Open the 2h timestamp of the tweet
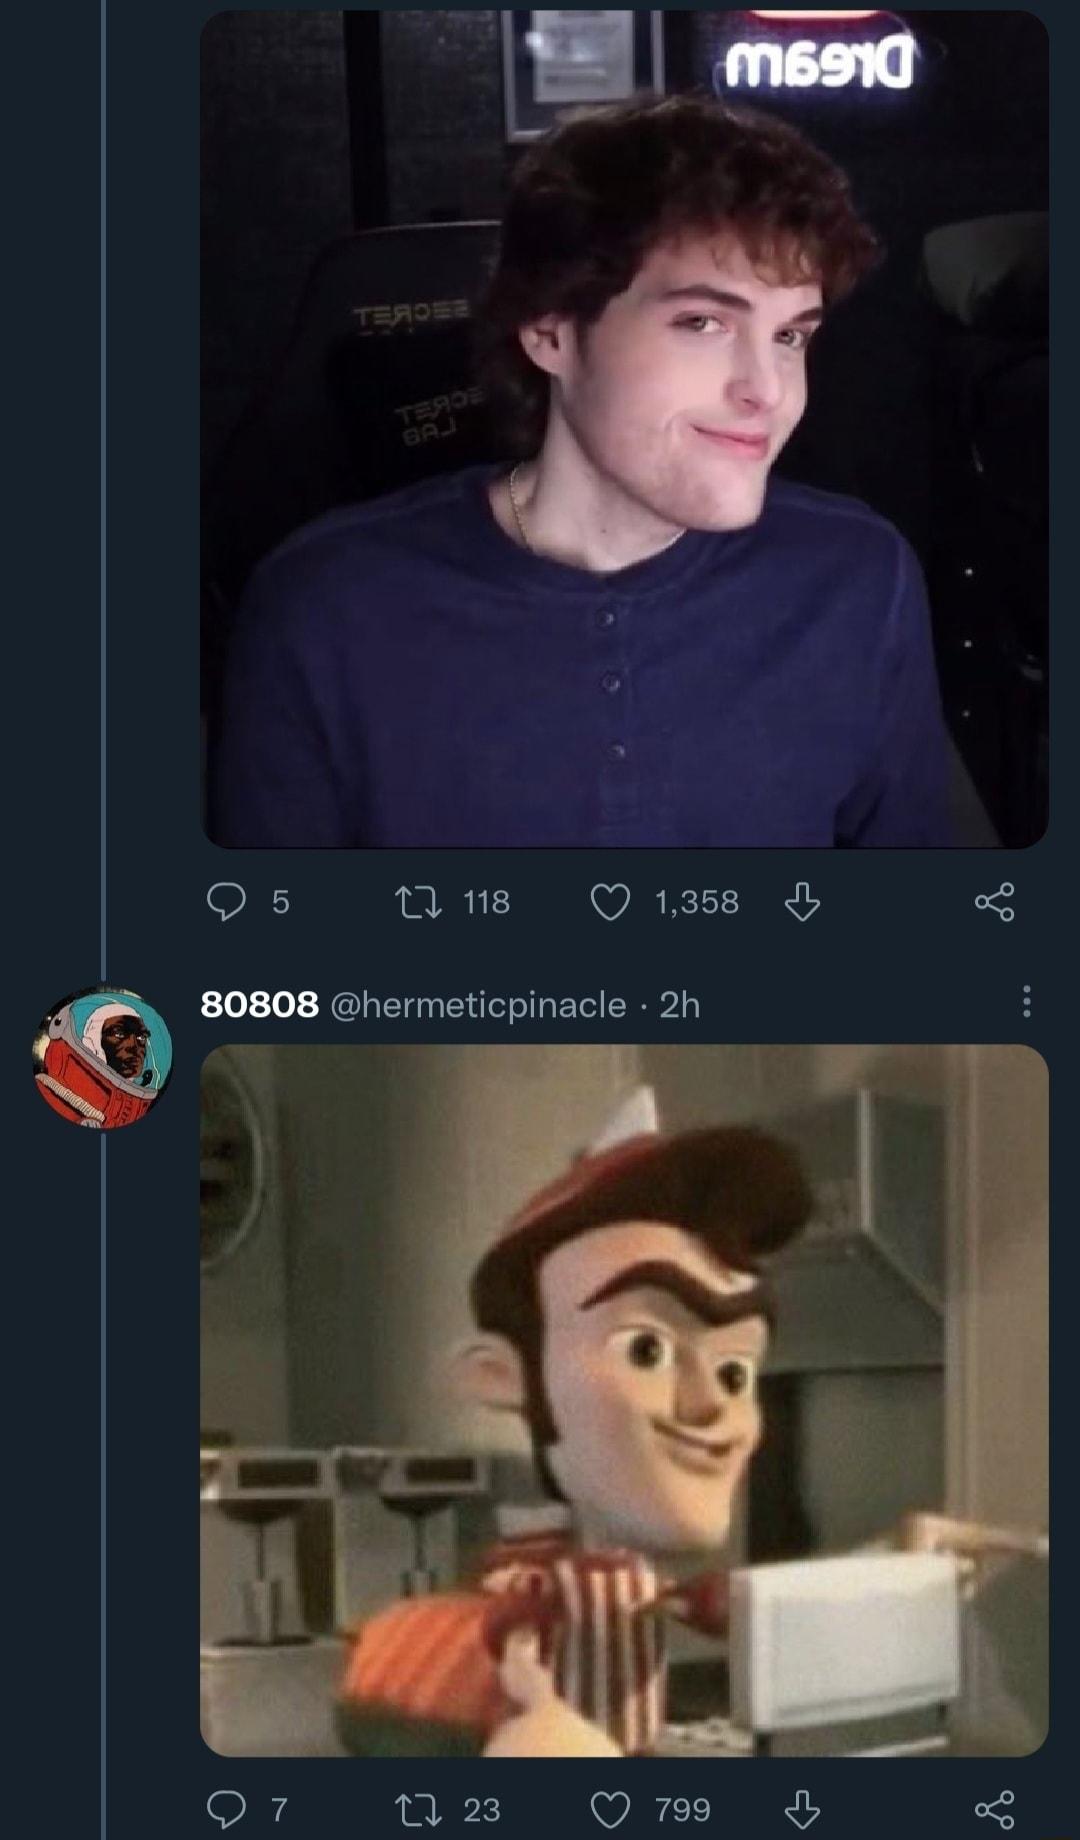Image resolution: width=1080 pixels, height=1840 pixels. (x=680, y=1004)
